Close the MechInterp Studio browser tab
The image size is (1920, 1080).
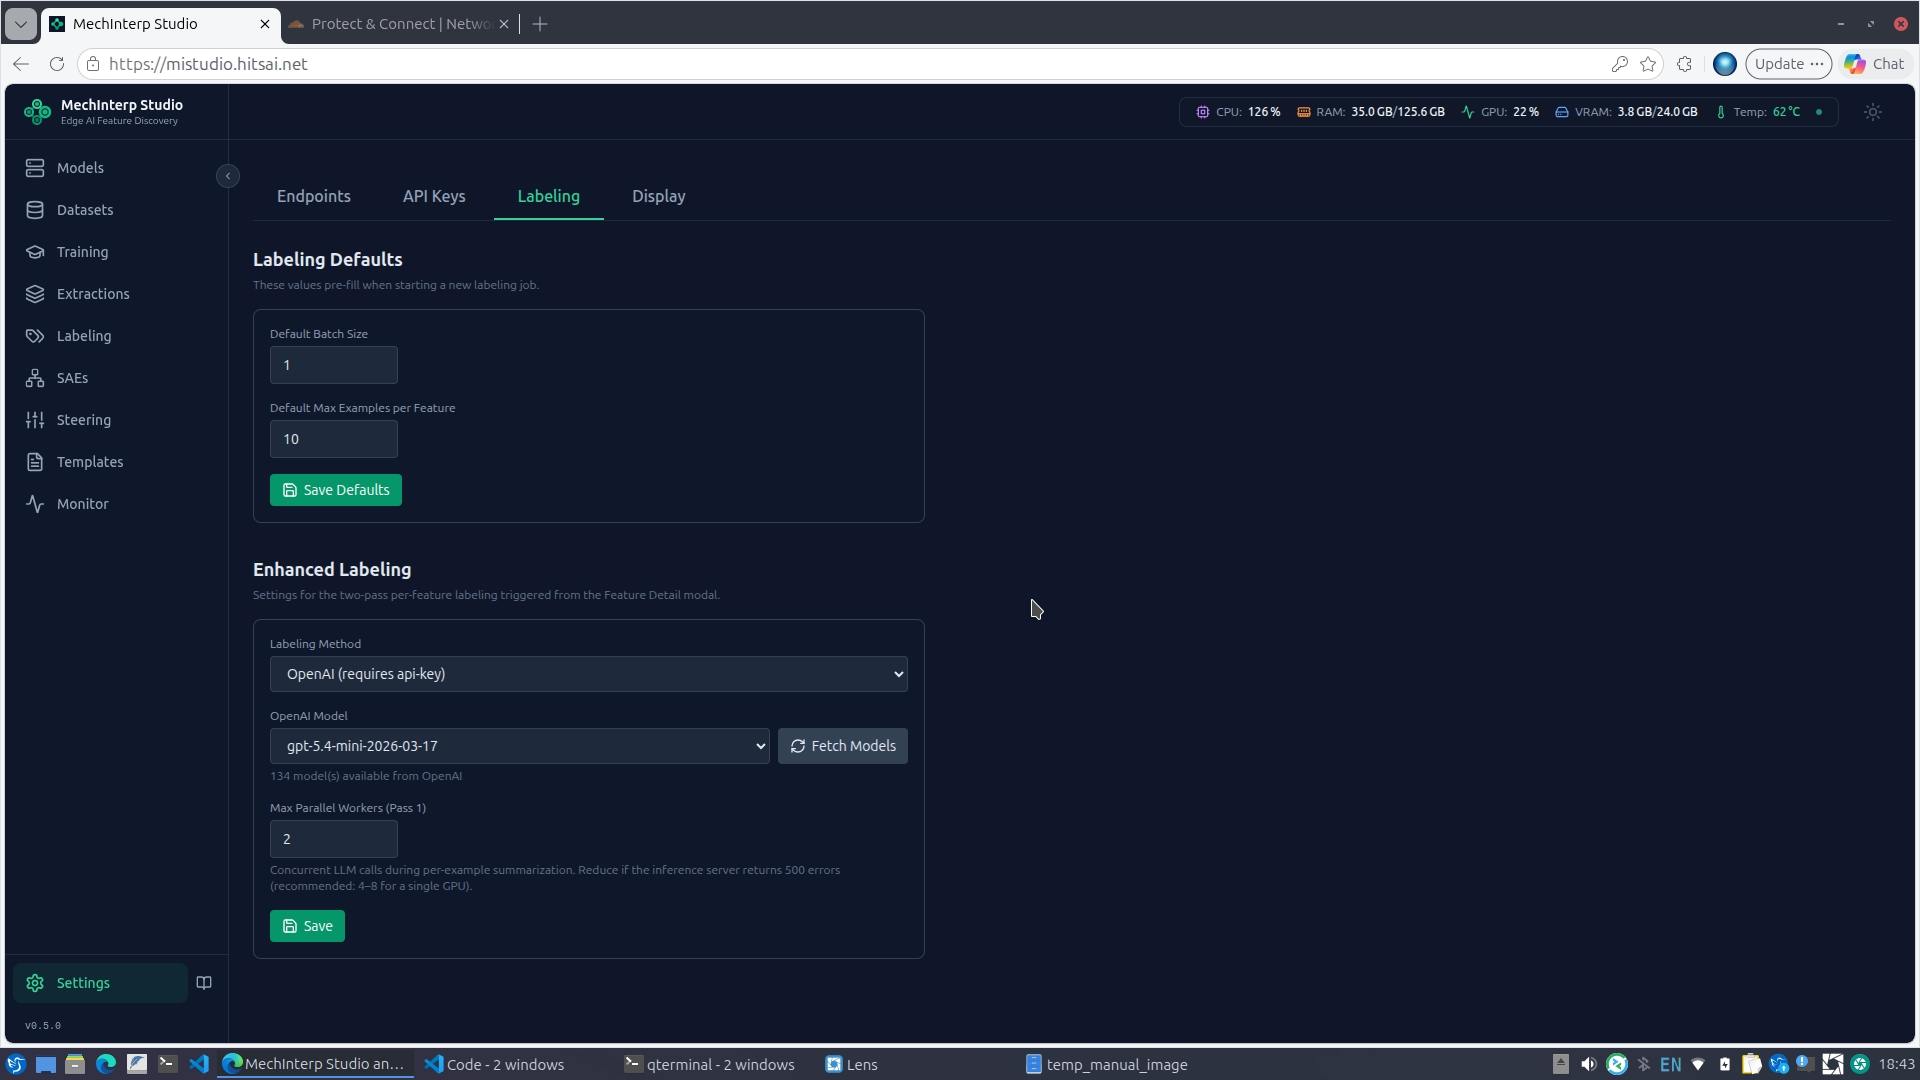tap(265, 24)
